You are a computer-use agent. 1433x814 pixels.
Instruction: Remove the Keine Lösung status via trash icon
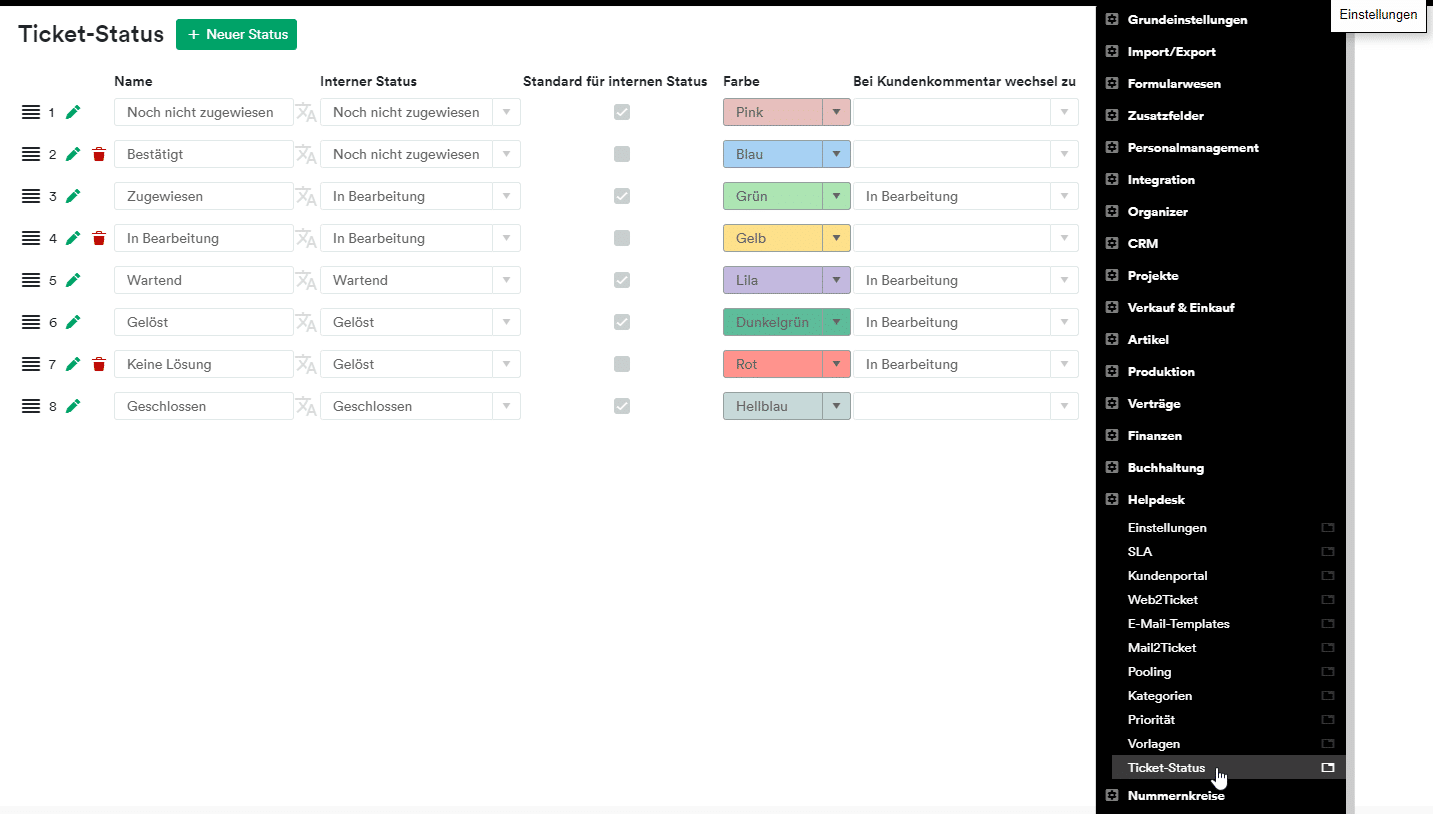point(98,364)
